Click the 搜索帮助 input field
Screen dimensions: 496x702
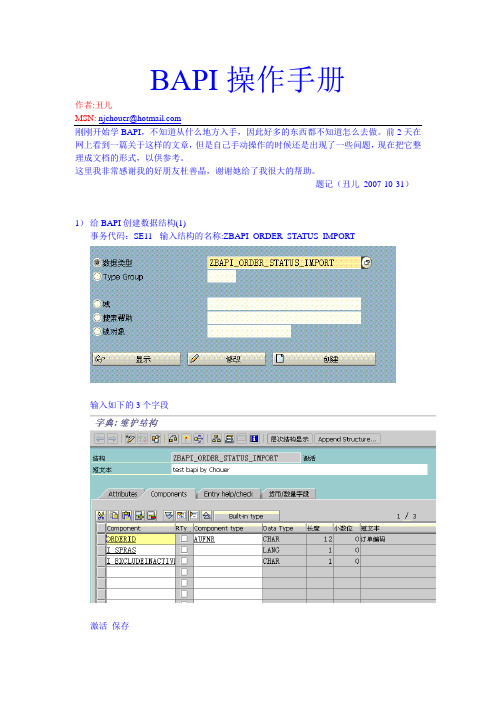[284, 317]
